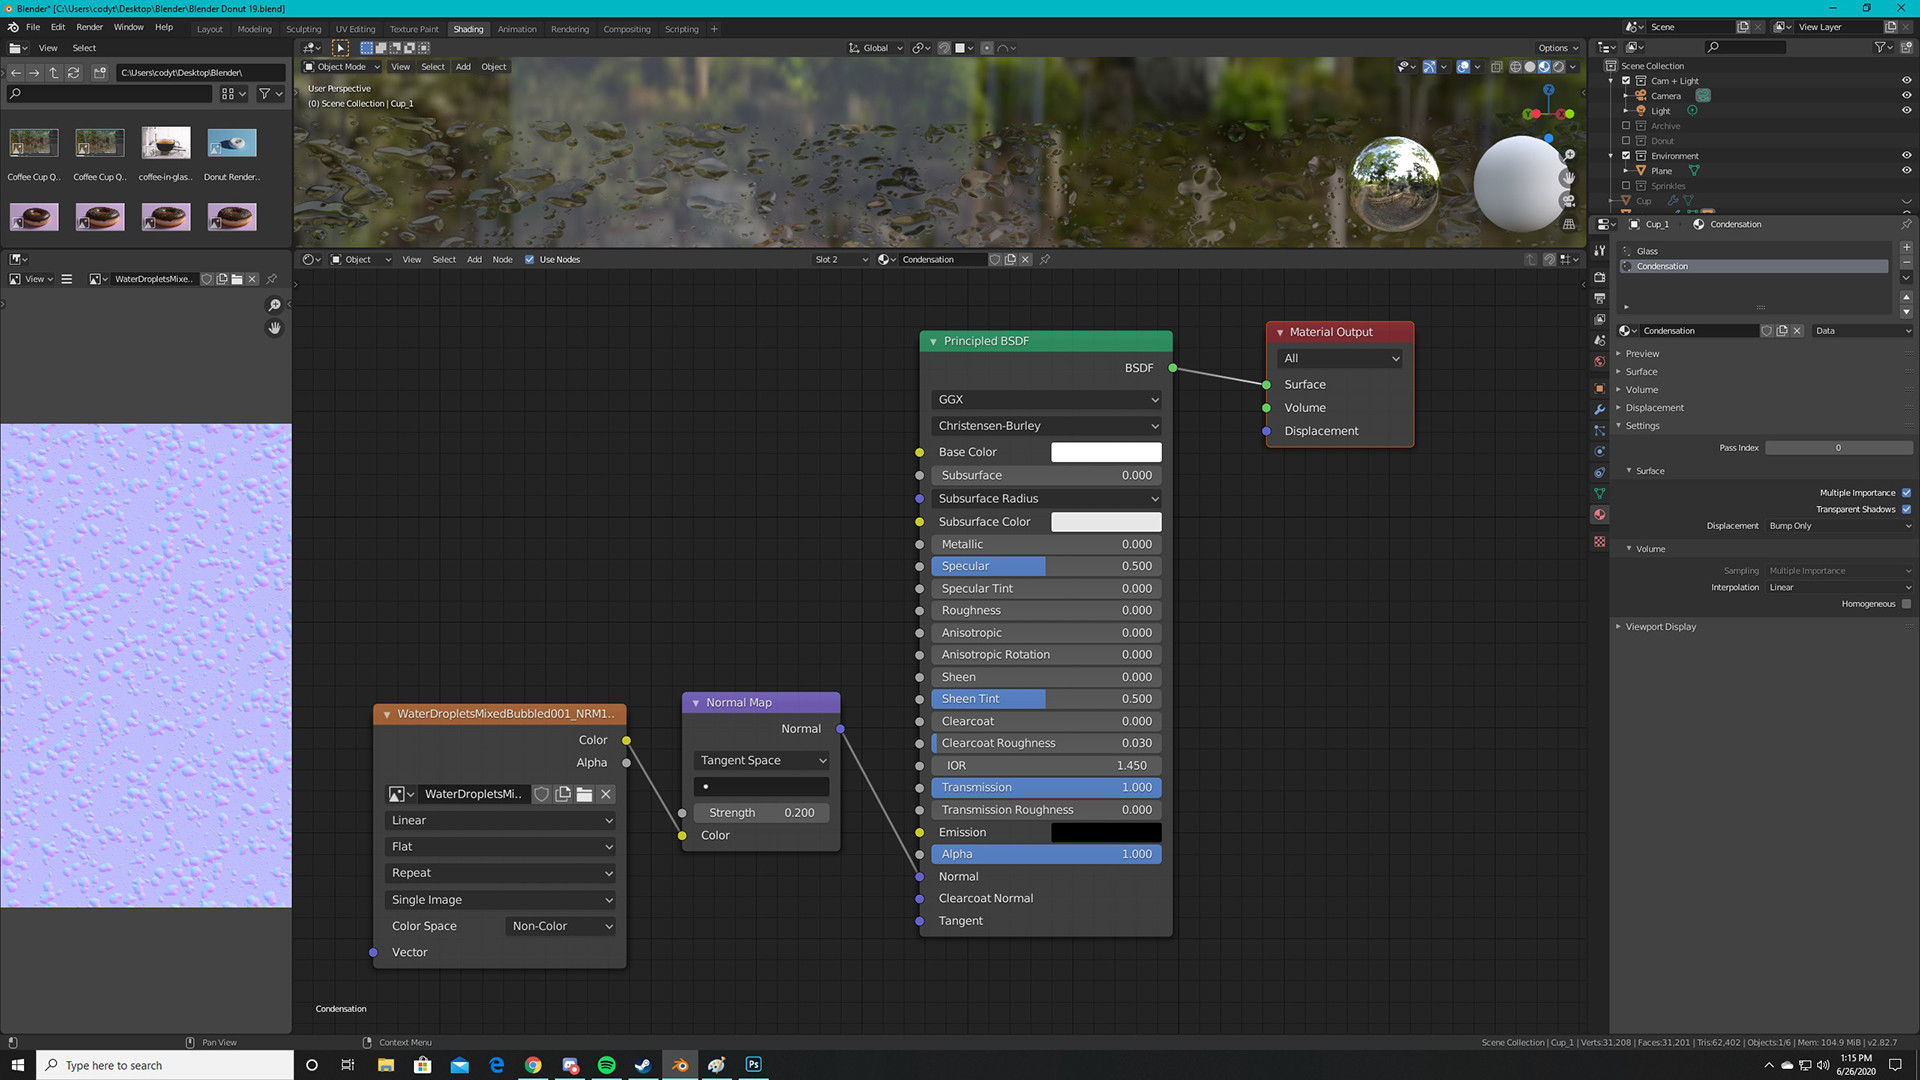Open the Donut Render thumbnail in the file browser
1920x1080 pixels.
click(231, 142)
